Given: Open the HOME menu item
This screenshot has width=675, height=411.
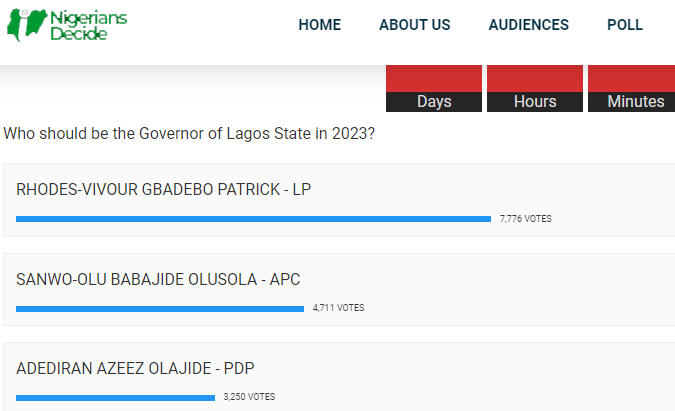Looking at the screenshot, I should click(x=319, y=25).
